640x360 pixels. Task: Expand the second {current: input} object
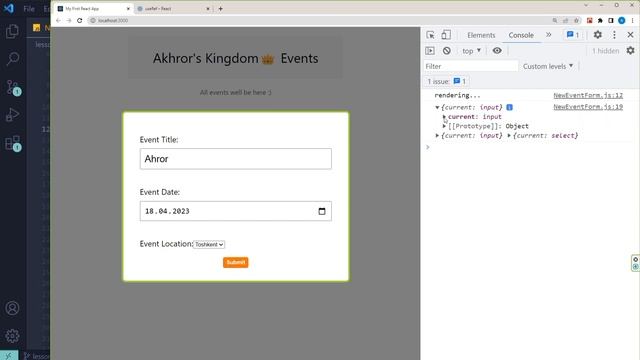[437, 136]
